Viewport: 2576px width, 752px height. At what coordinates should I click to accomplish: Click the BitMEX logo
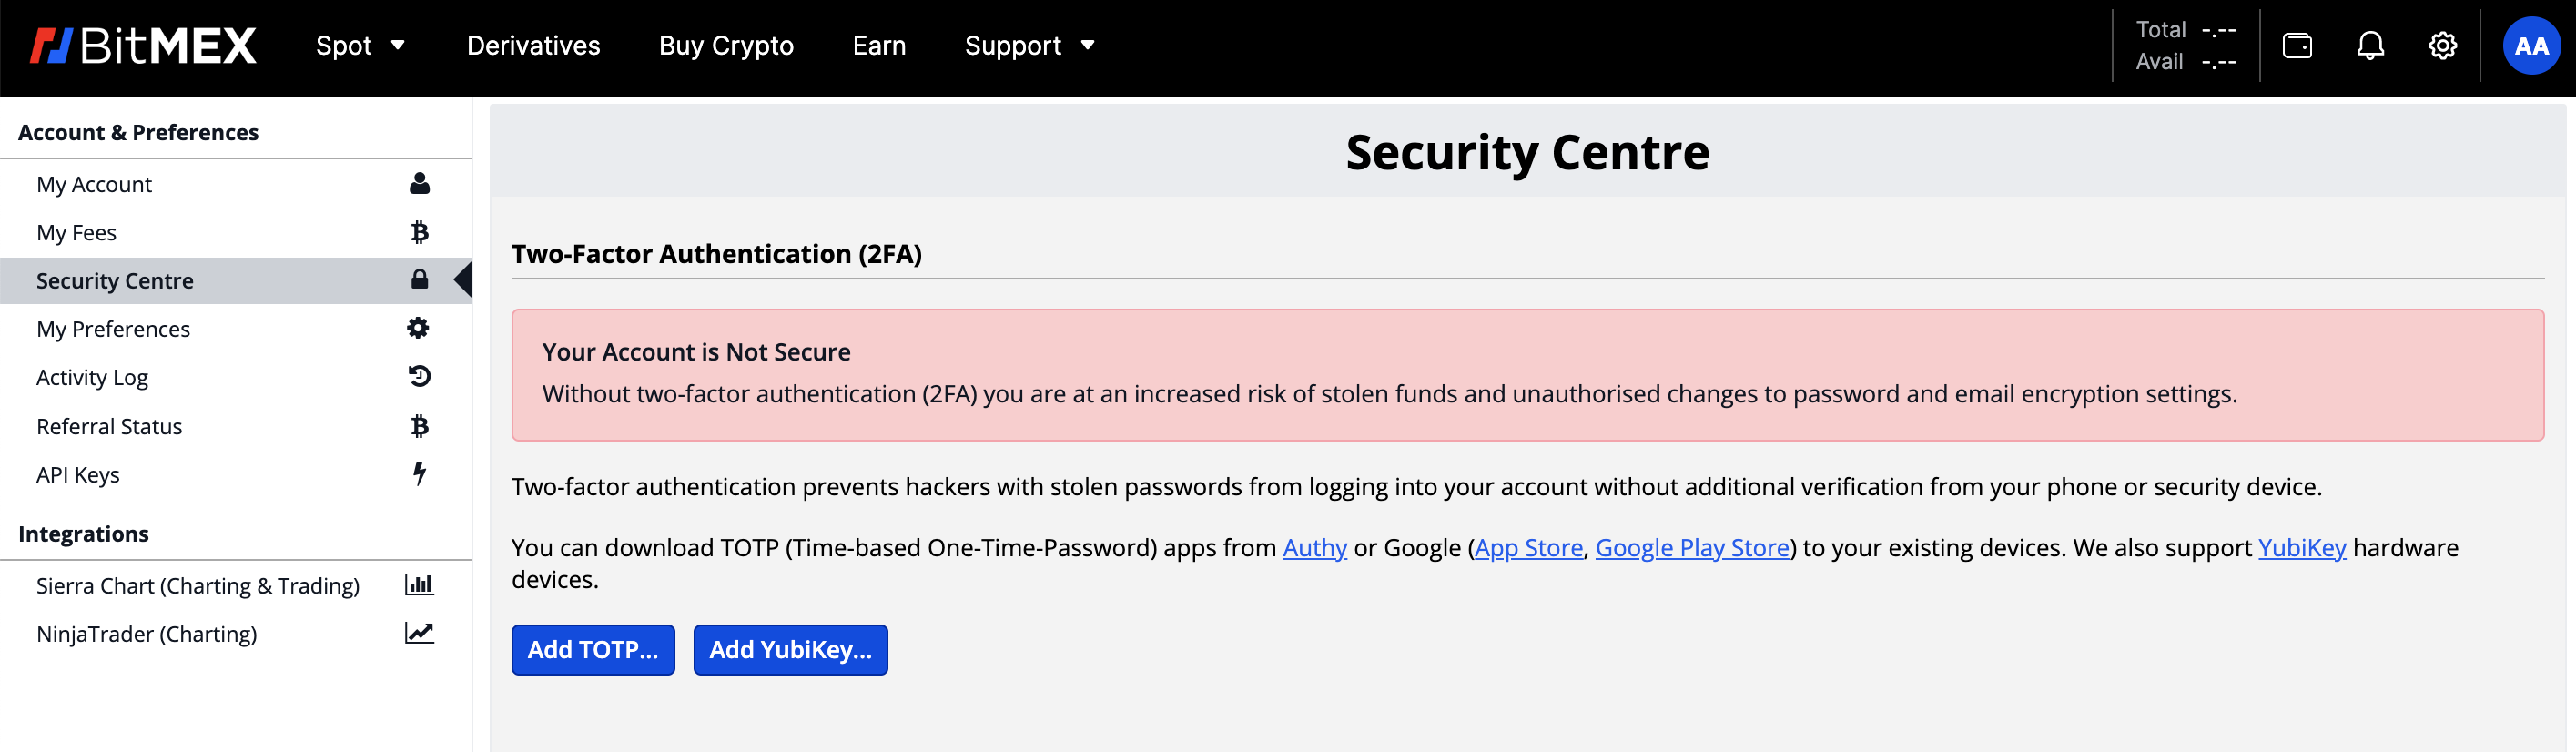(143, 46)
